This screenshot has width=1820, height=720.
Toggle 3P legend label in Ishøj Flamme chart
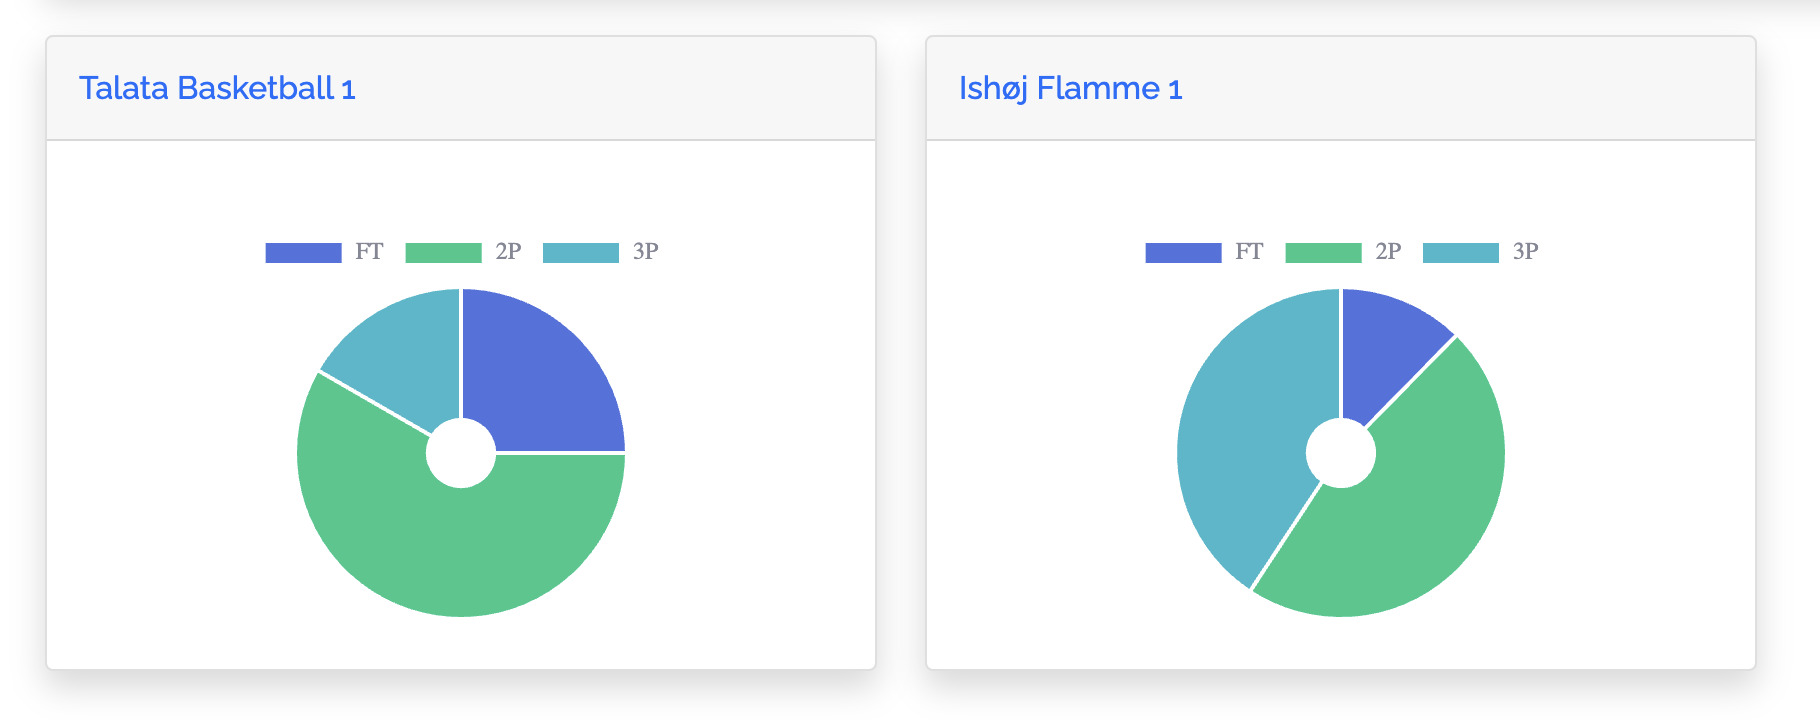pyautogui.click(x=1525, y=252)
